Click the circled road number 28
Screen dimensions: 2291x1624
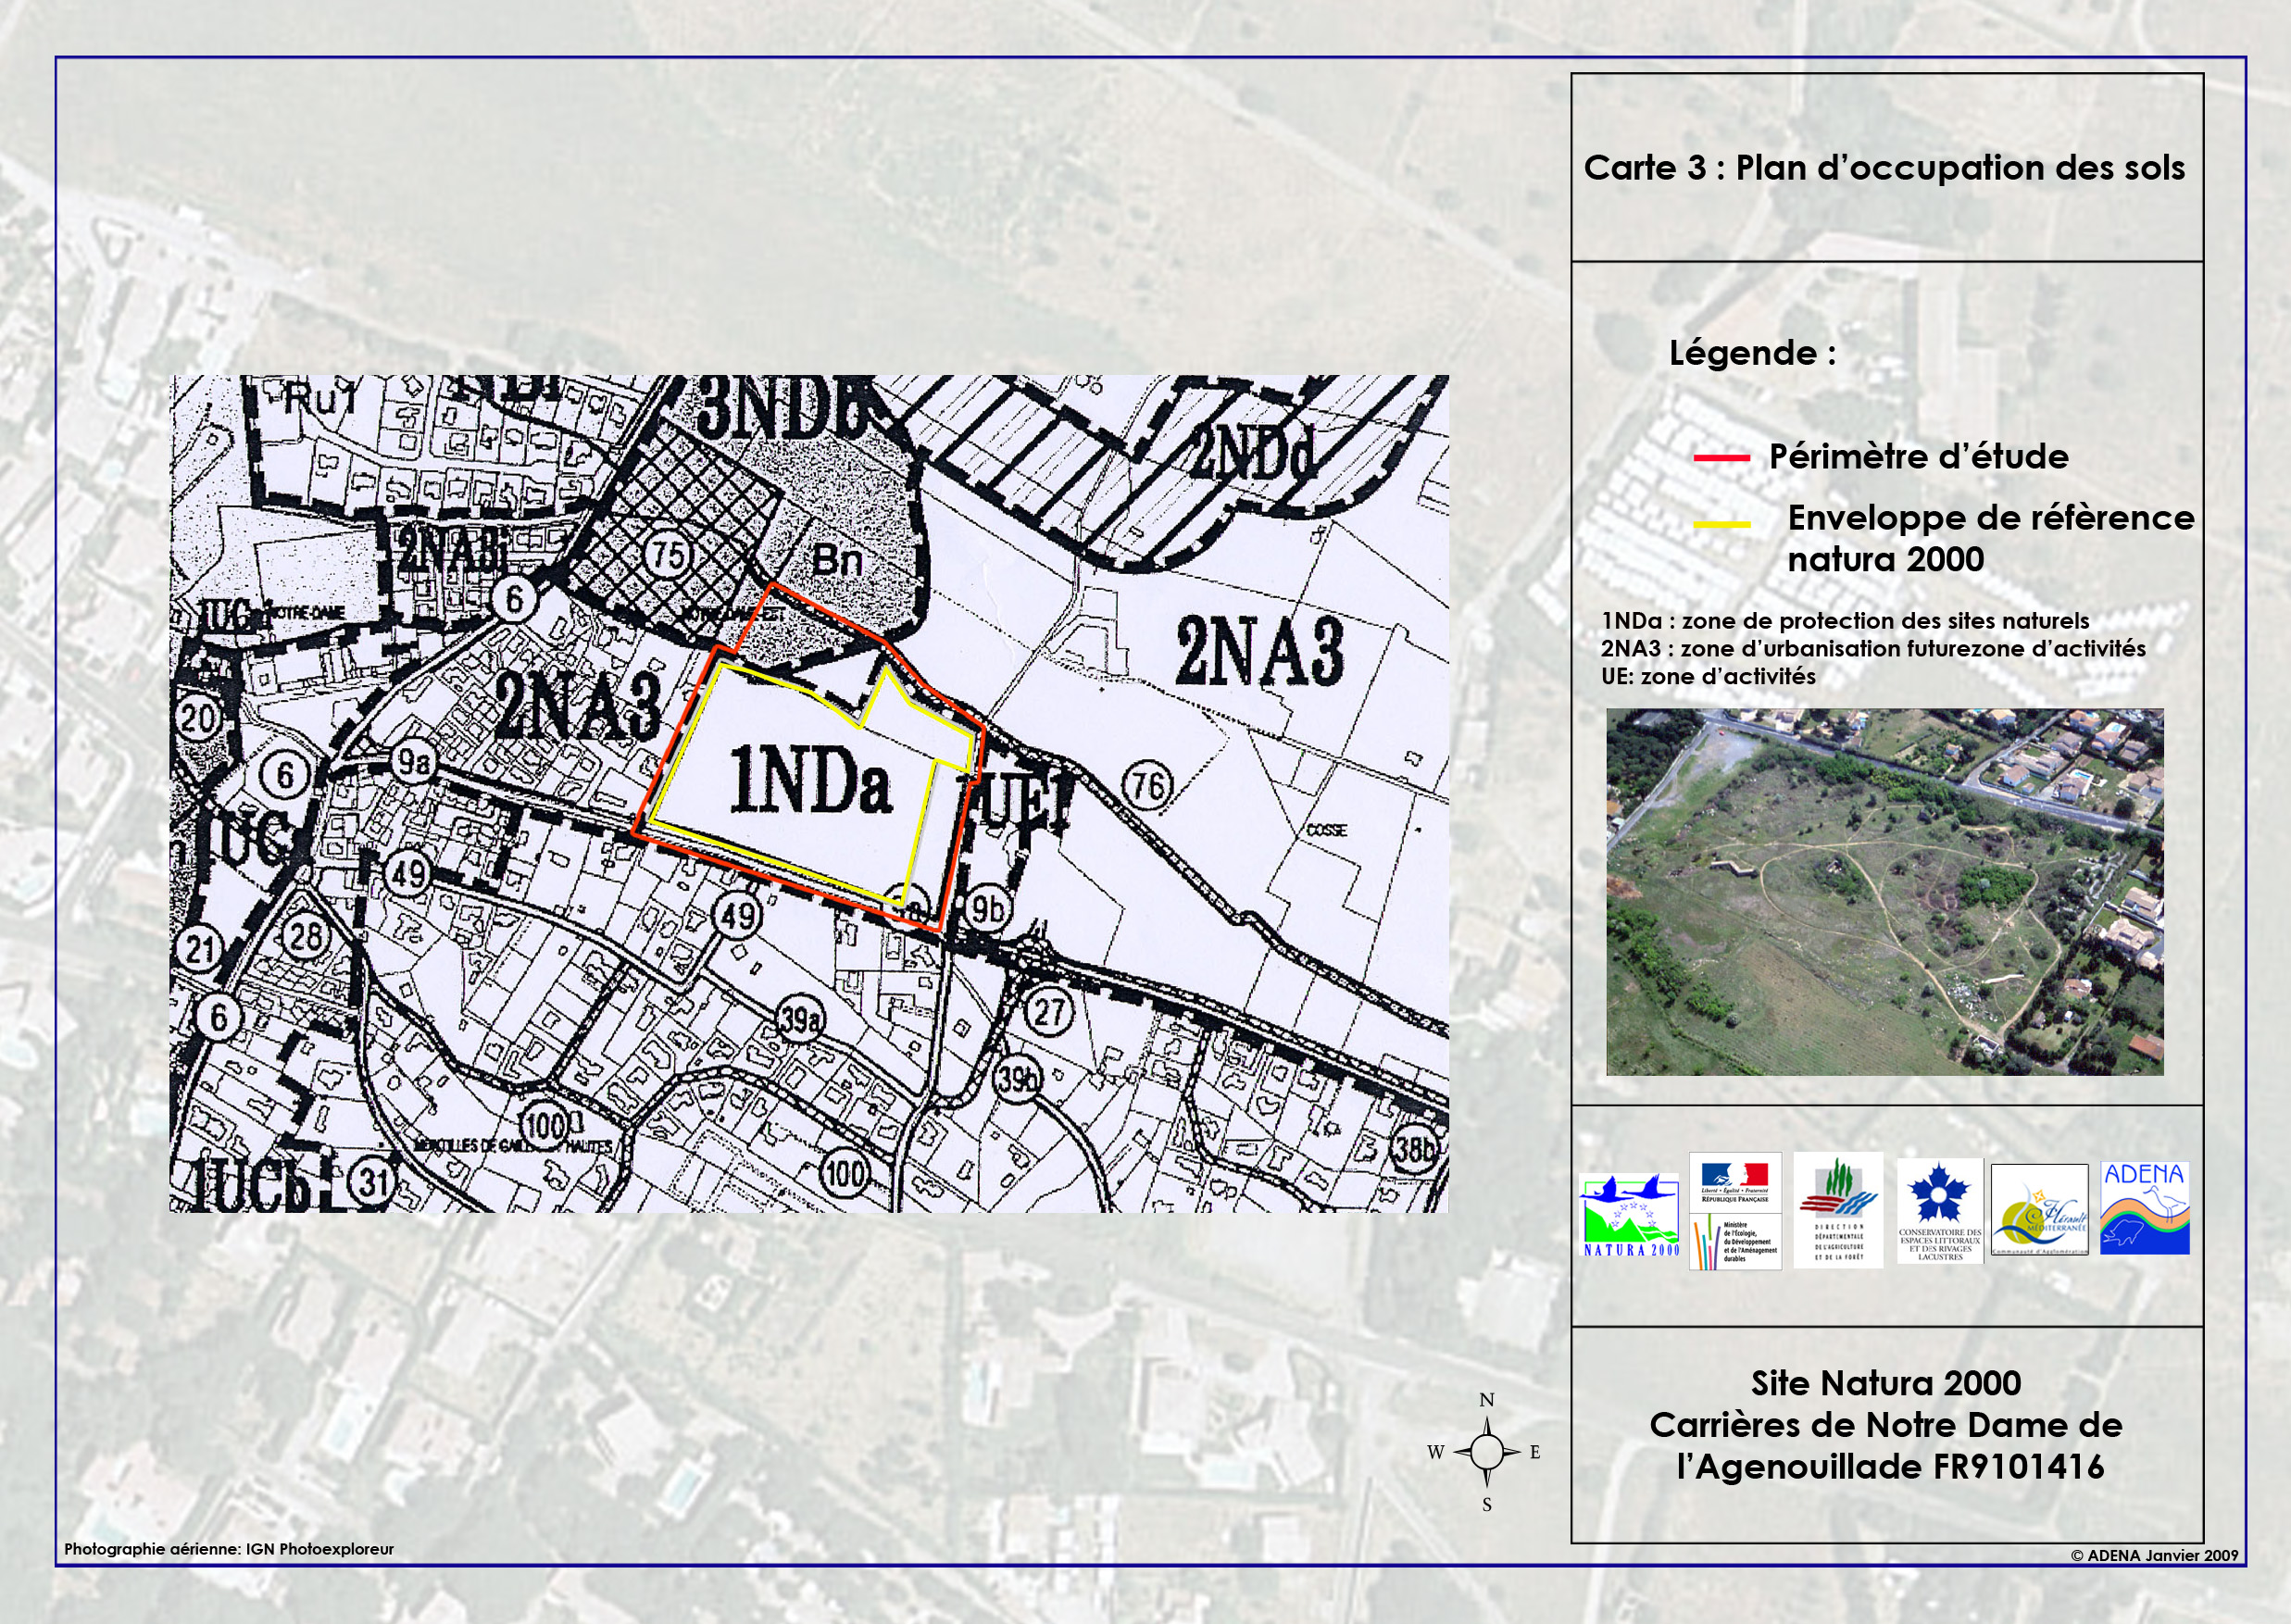(x=305, y=936)
